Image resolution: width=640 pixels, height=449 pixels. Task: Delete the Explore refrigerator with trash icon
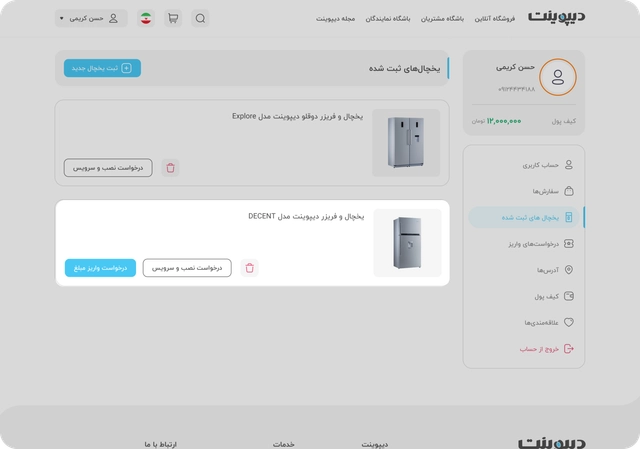click(170, 168)
